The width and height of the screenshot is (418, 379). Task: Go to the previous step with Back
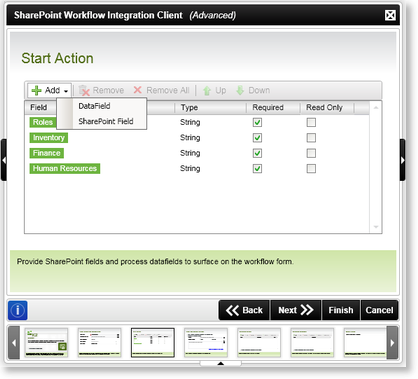pos(244,310)
